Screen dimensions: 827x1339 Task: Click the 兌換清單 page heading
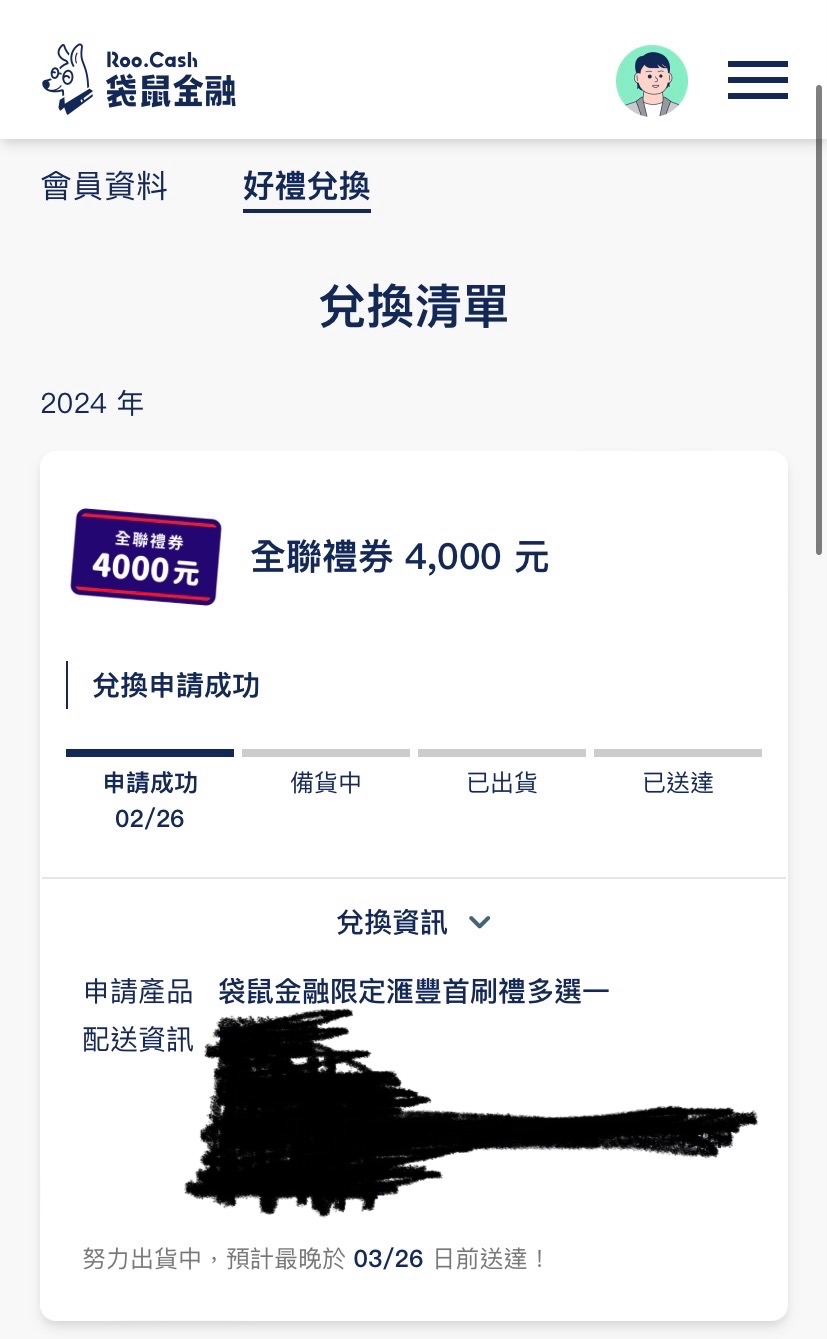click(x=413, y=307)
